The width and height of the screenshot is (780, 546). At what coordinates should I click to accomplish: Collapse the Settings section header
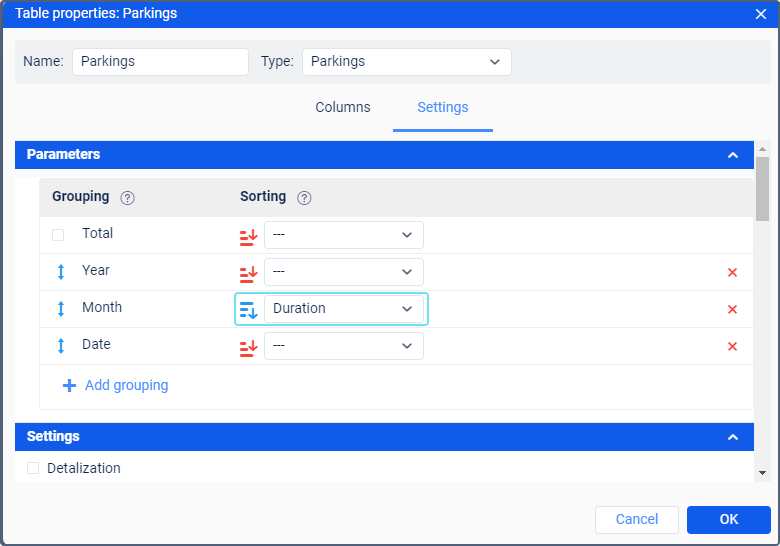pyautogui.click(x=733, y=437)
